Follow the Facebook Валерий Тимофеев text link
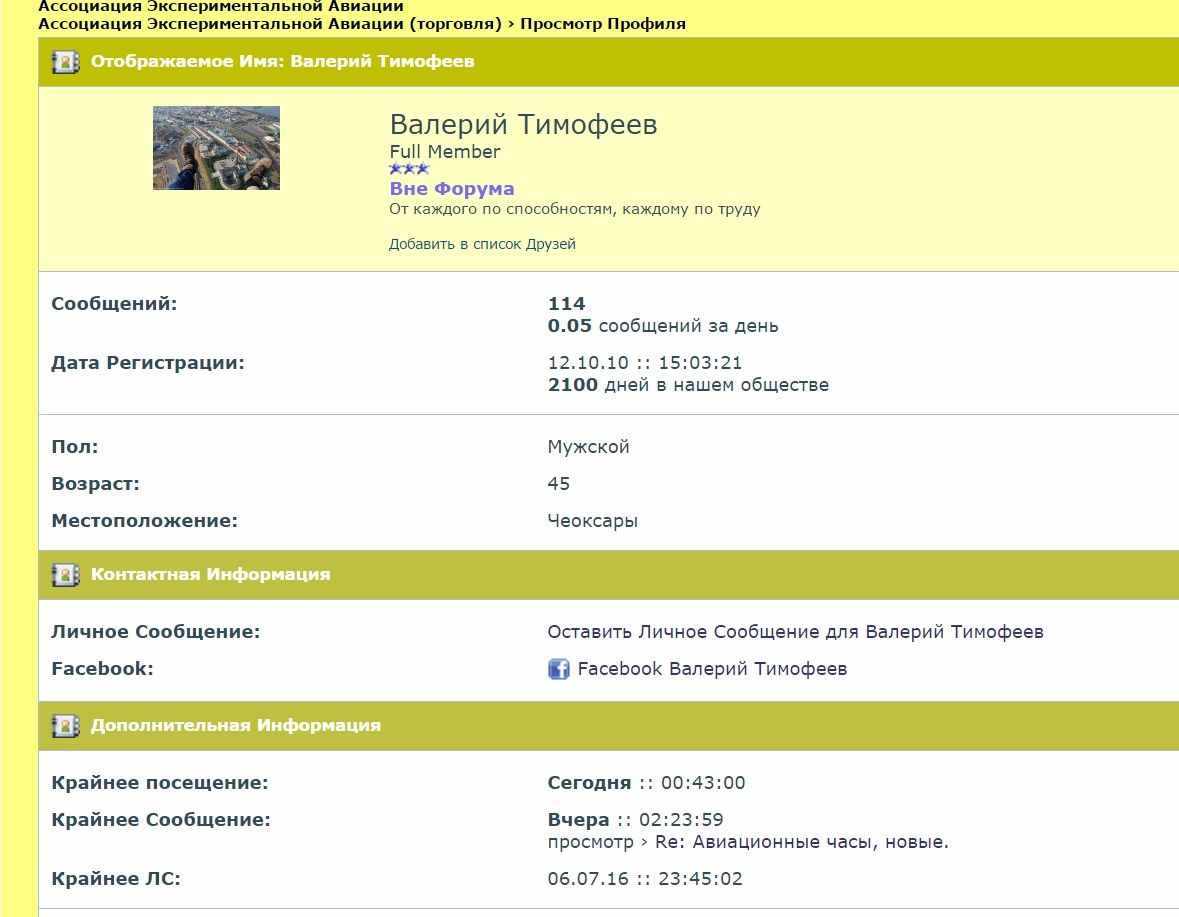The height and width of the screenshot is (917, 1179). click(x=712, y=669)
